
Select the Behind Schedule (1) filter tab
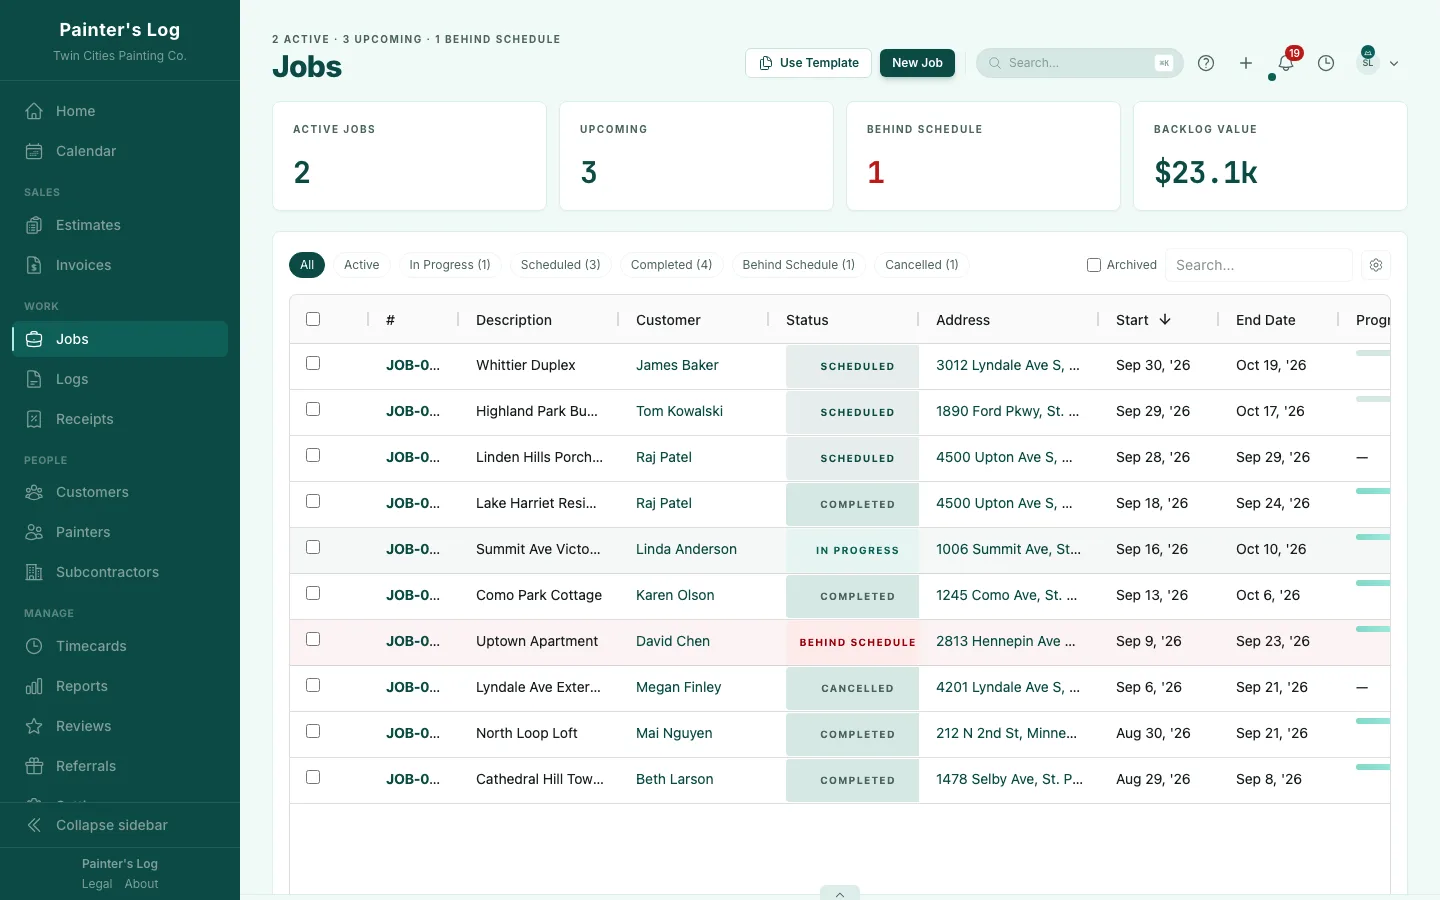(799, 265)
